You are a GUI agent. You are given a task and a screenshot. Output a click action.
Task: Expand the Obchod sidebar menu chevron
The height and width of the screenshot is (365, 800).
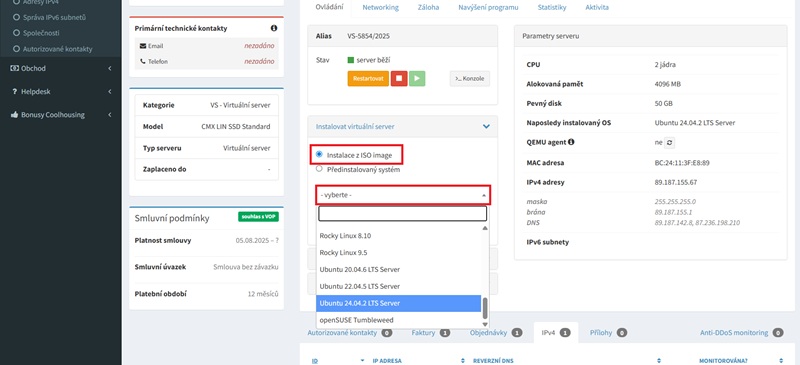pos(110,68)
